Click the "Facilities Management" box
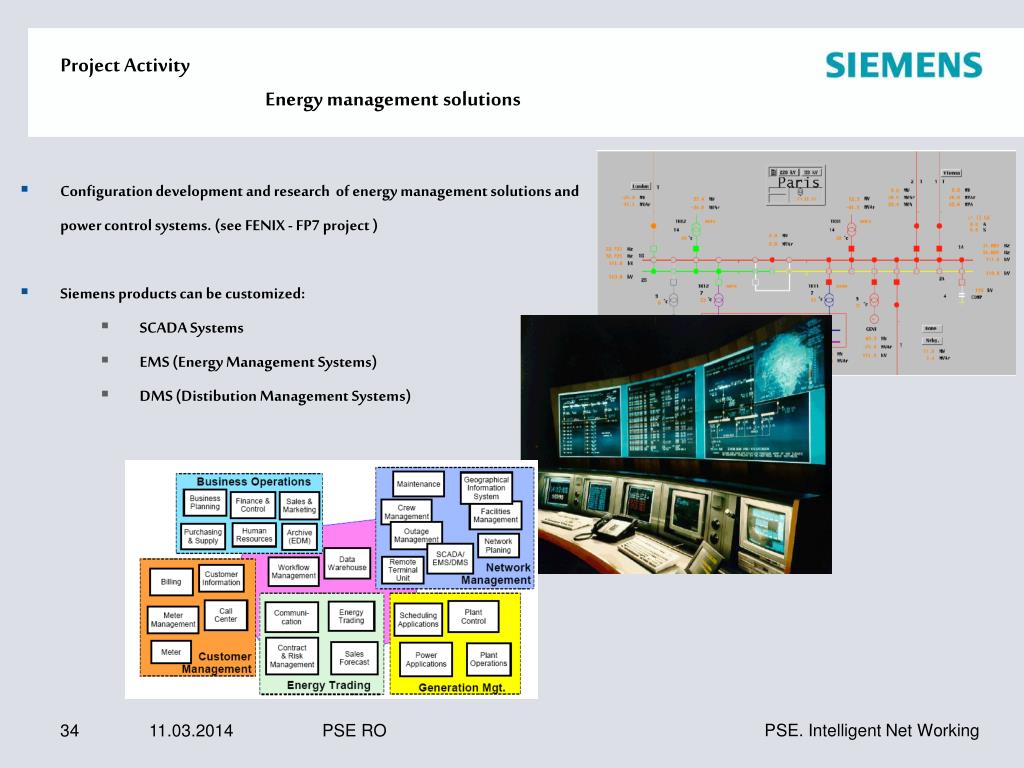 pos(496,516)
